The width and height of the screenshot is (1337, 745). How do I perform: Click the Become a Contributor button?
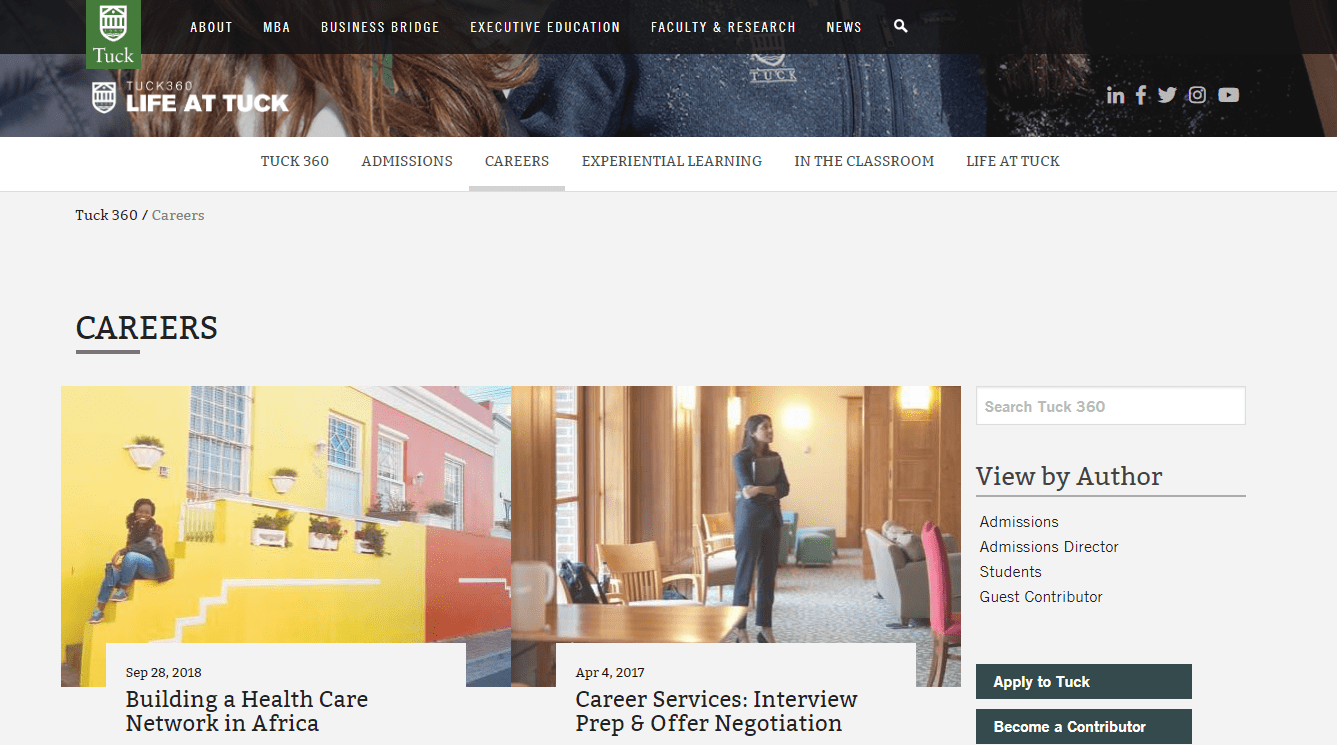1084,727
